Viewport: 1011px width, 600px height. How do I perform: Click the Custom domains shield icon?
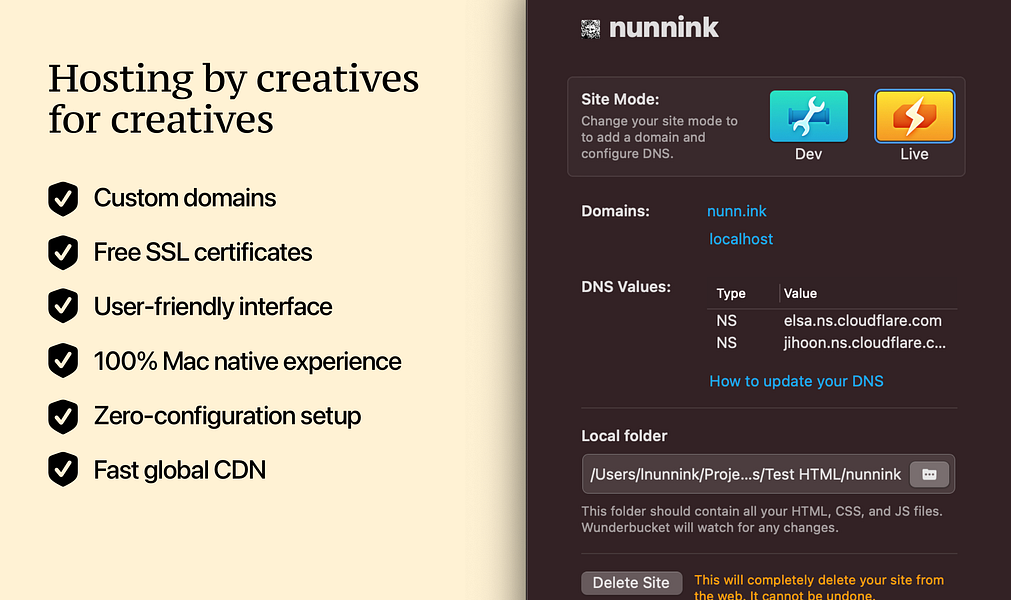click(x=63, y=198)
